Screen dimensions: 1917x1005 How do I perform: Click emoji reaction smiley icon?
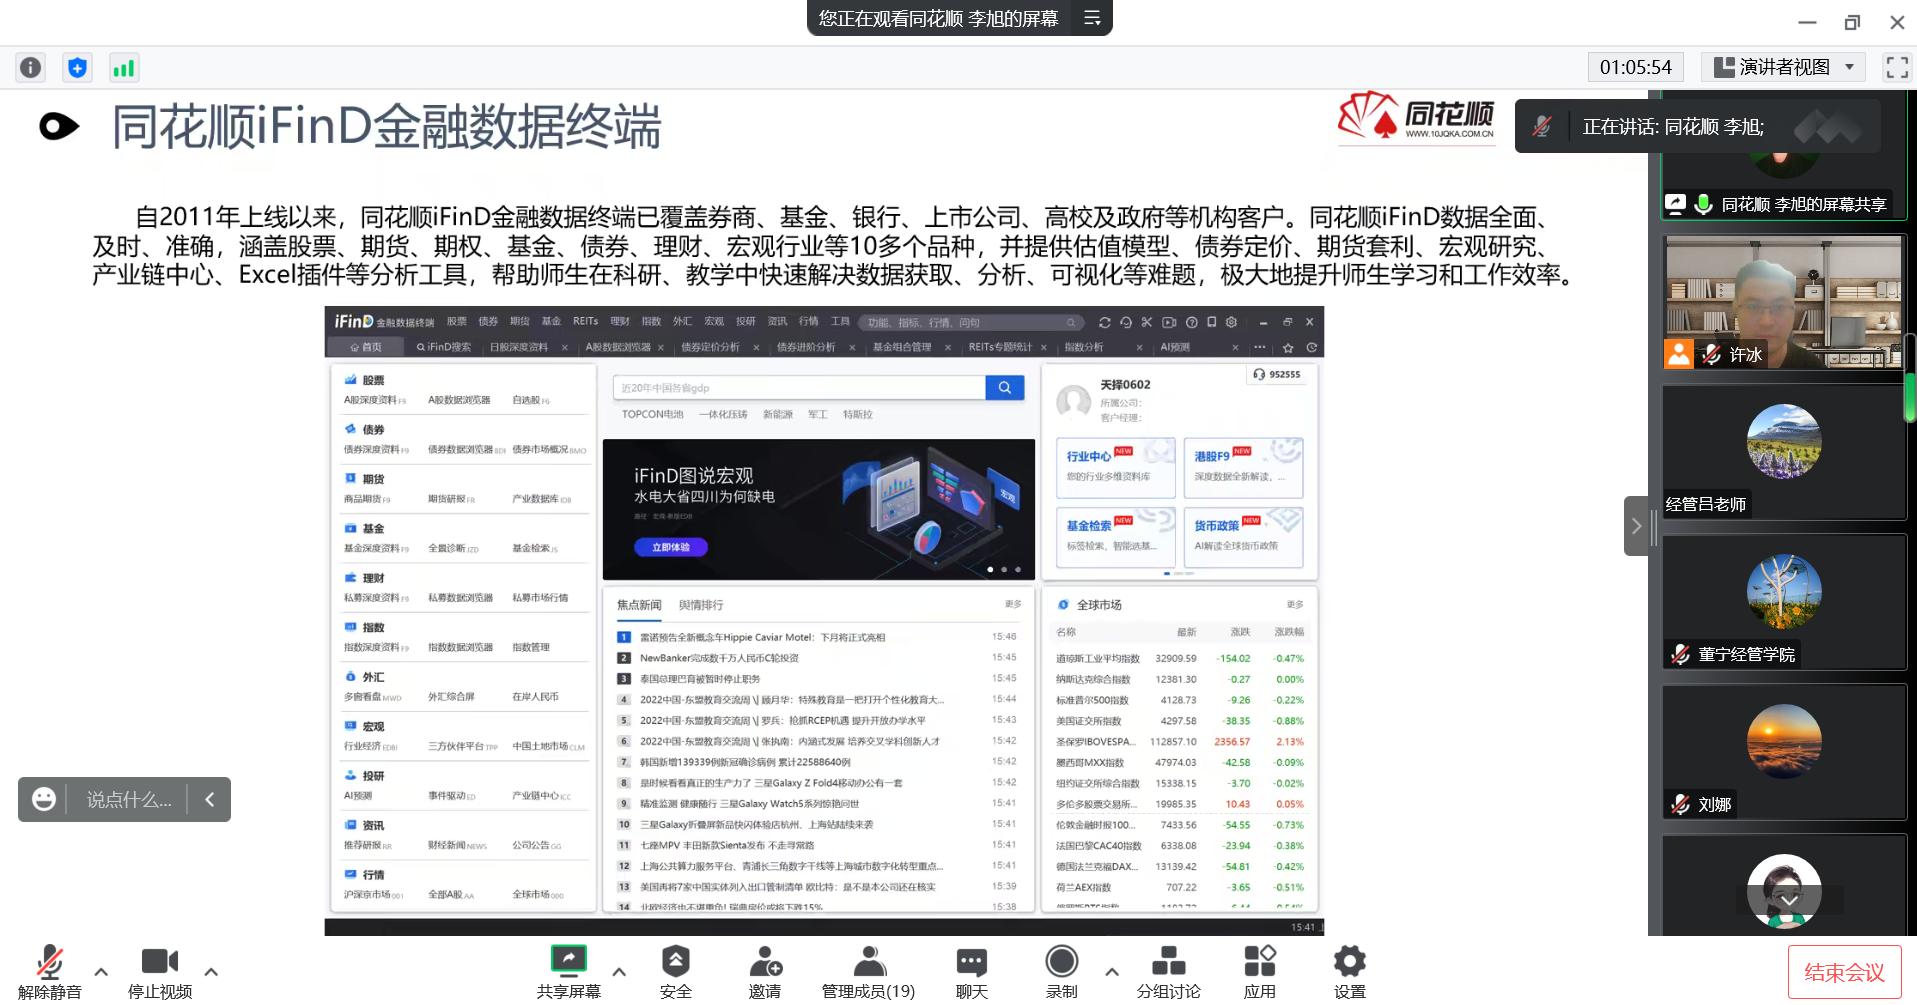43,799
